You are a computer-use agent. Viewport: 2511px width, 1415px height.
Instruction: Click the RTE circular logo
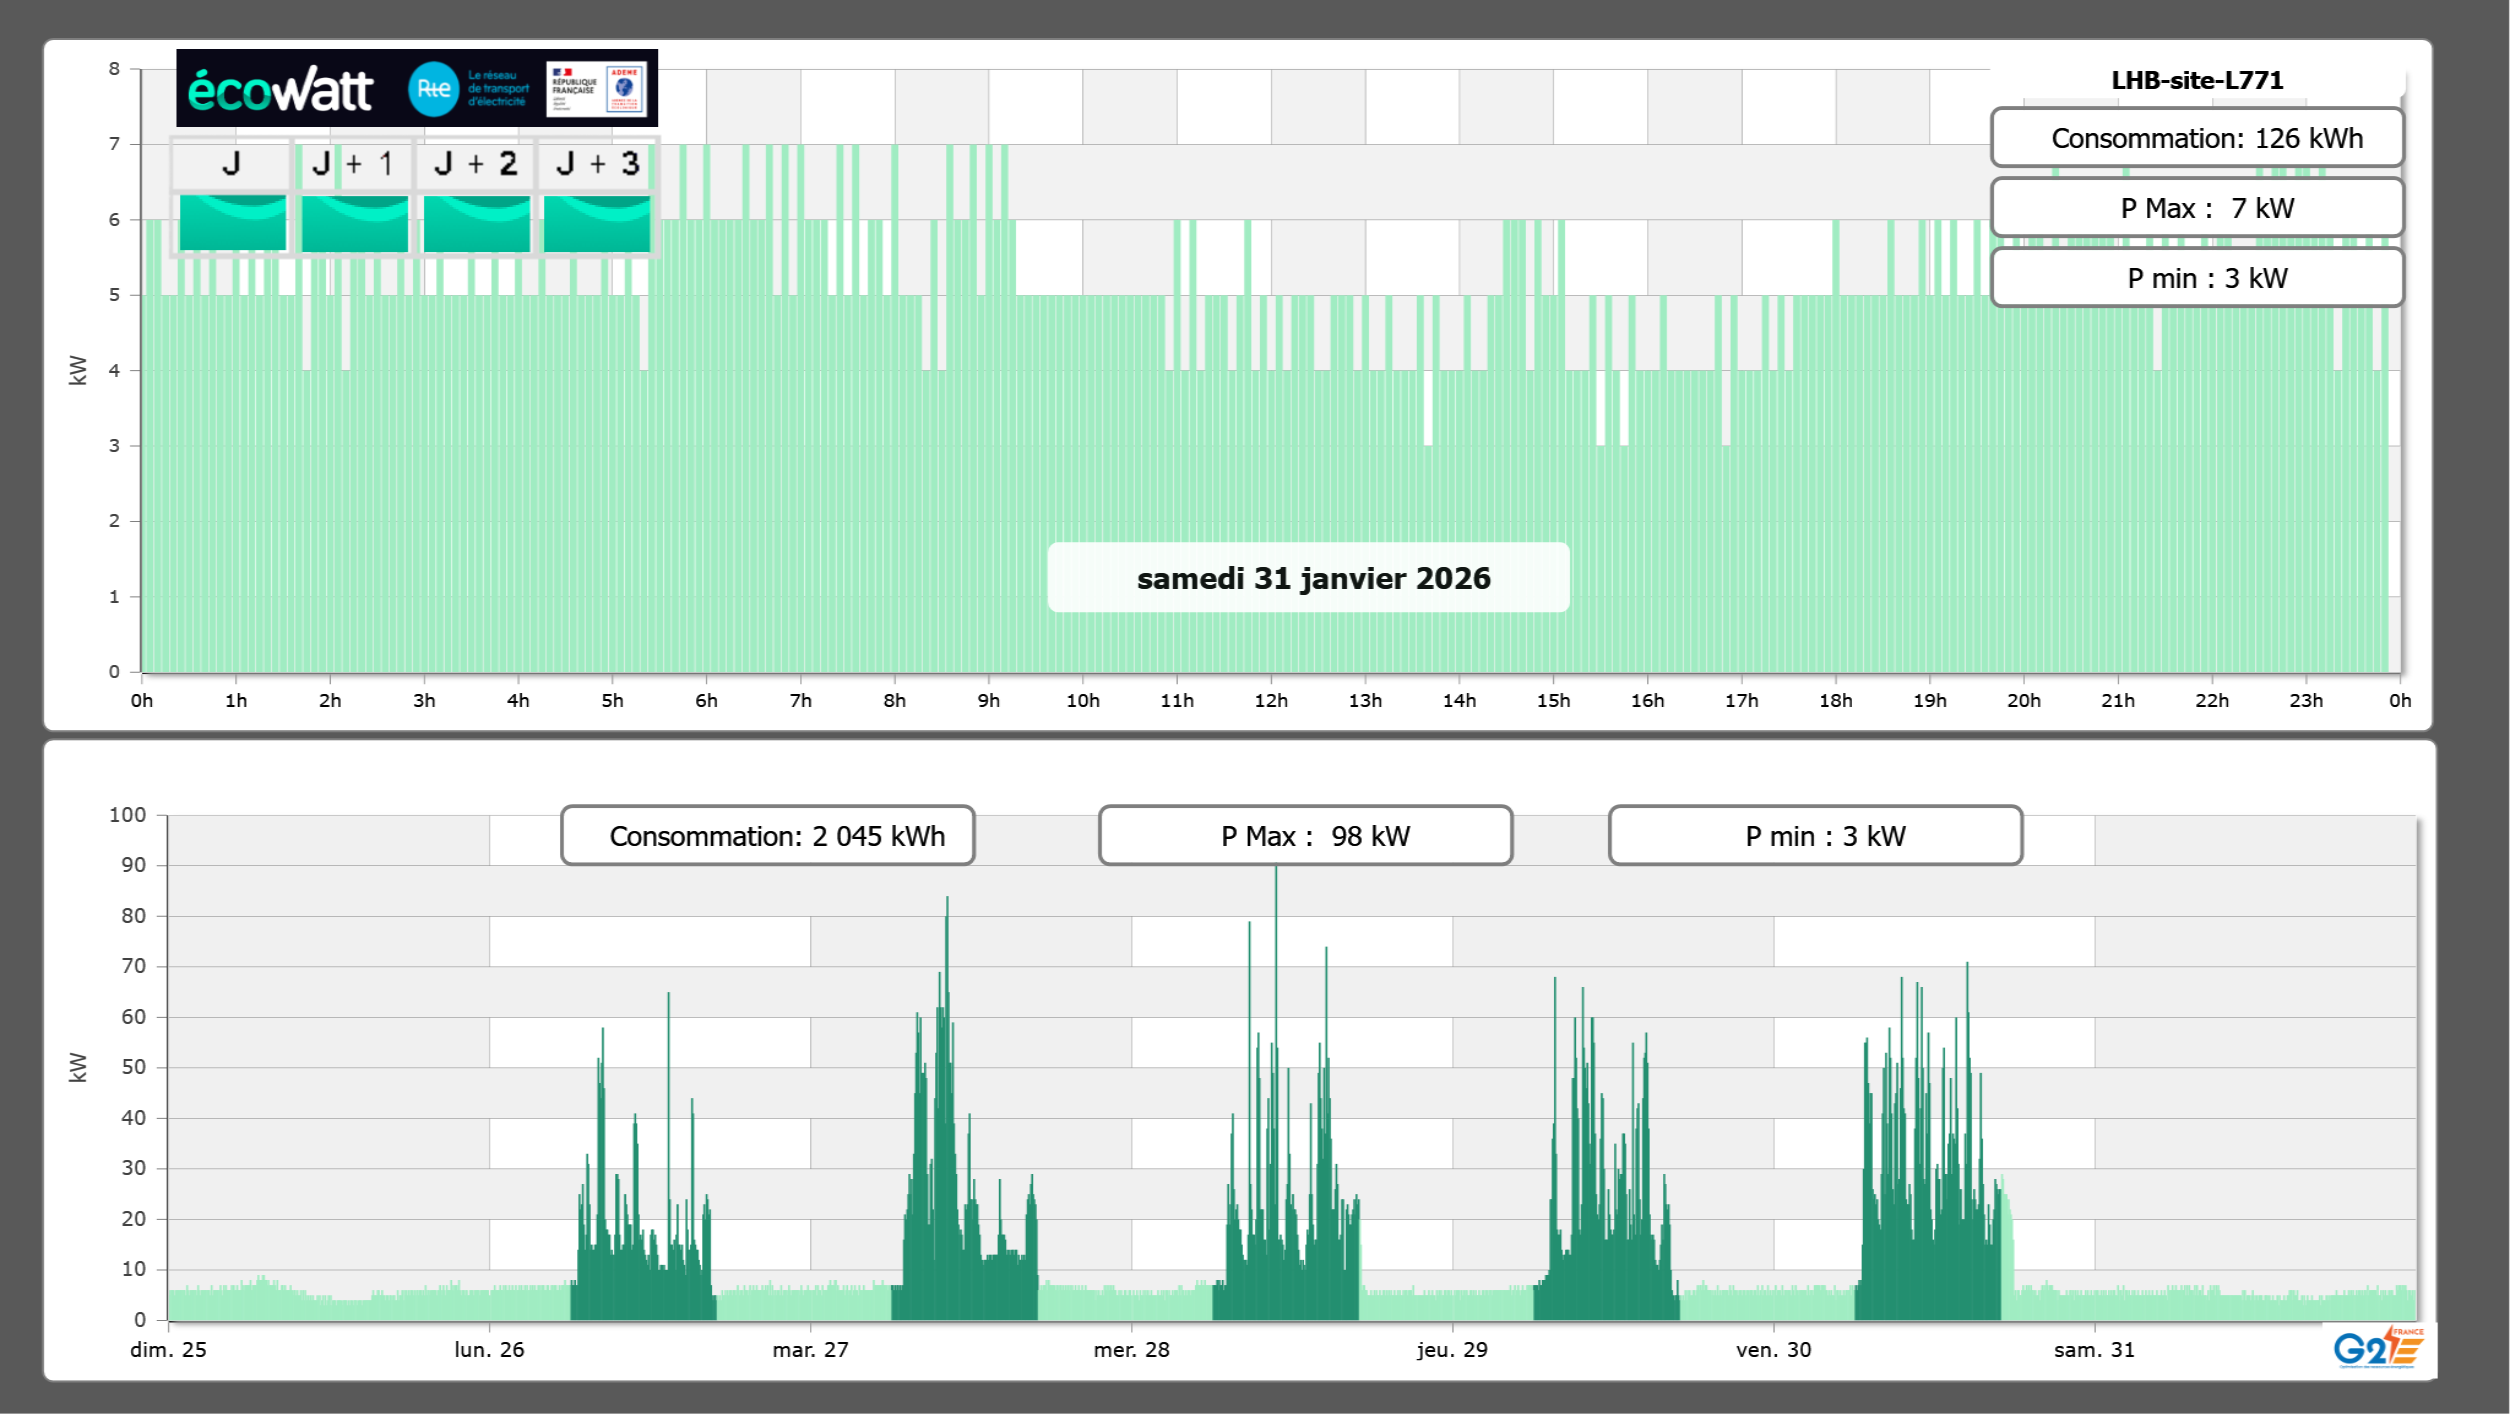[433, 89]
